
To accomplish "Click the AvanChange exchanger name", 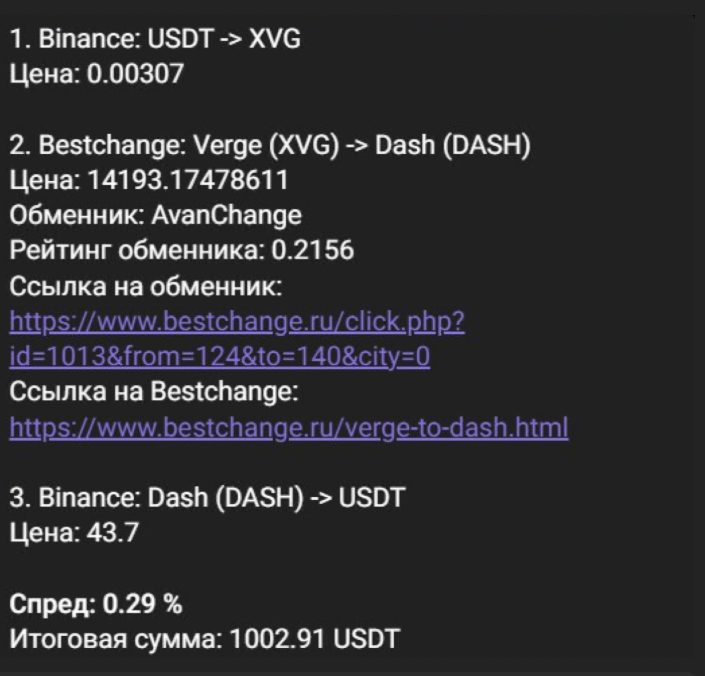I will pyautogui.click(x=227, y=216).
